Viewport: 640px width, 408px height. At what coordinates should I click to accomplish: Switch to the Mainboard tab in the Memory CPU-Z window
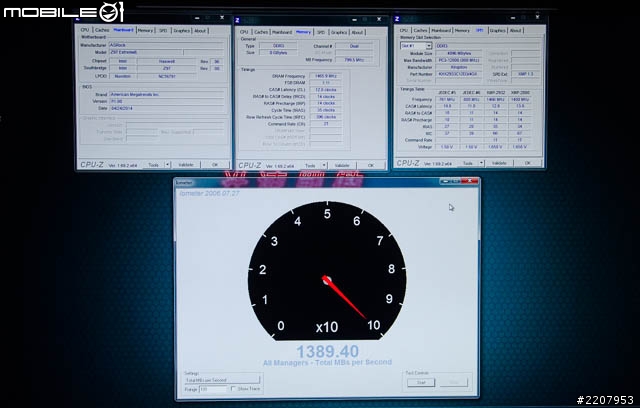click(x=282, y=32)
